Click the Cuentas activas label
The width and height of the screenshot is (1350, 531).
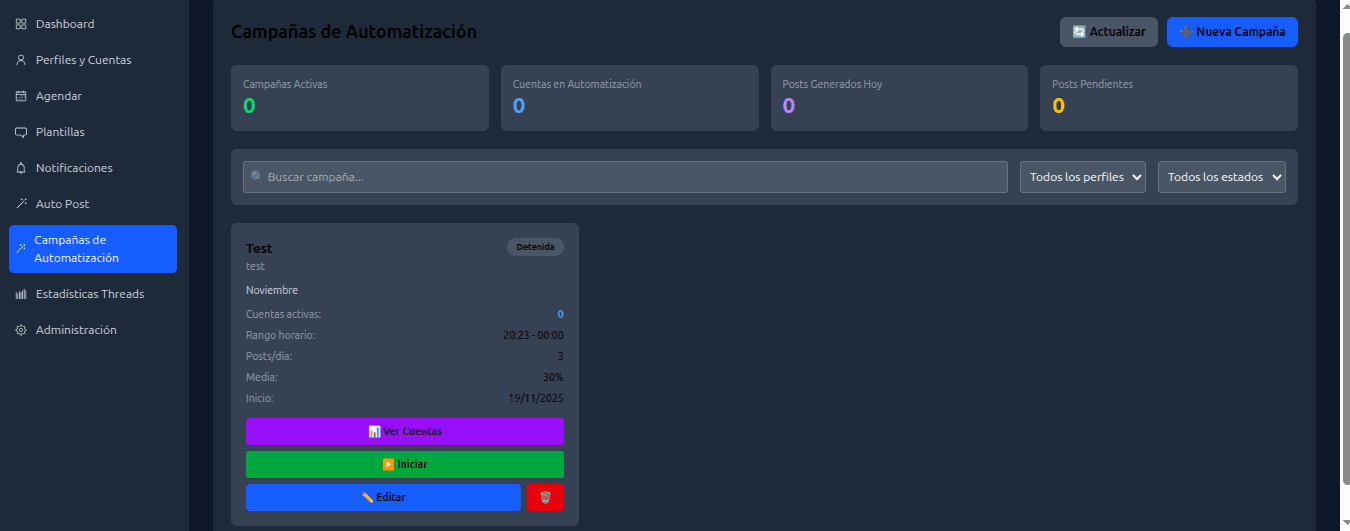coord(284,314)
